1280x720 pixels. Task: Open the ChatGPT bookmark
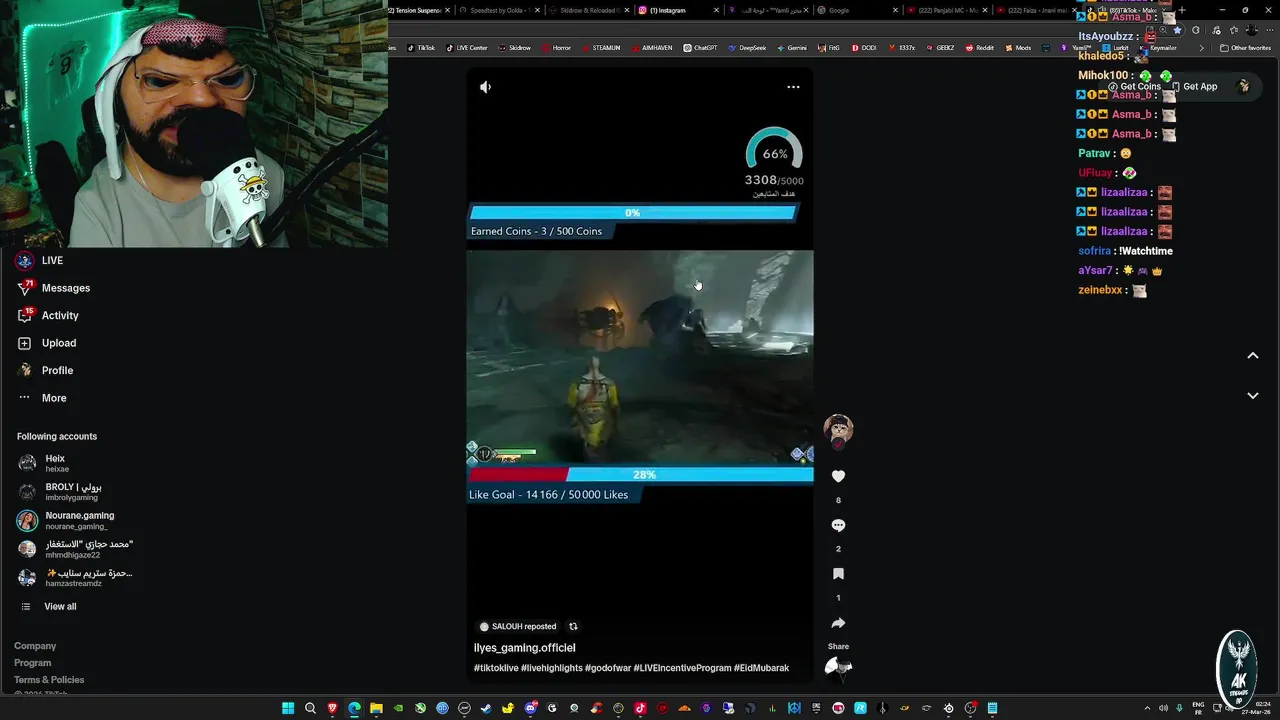(700, 48)
